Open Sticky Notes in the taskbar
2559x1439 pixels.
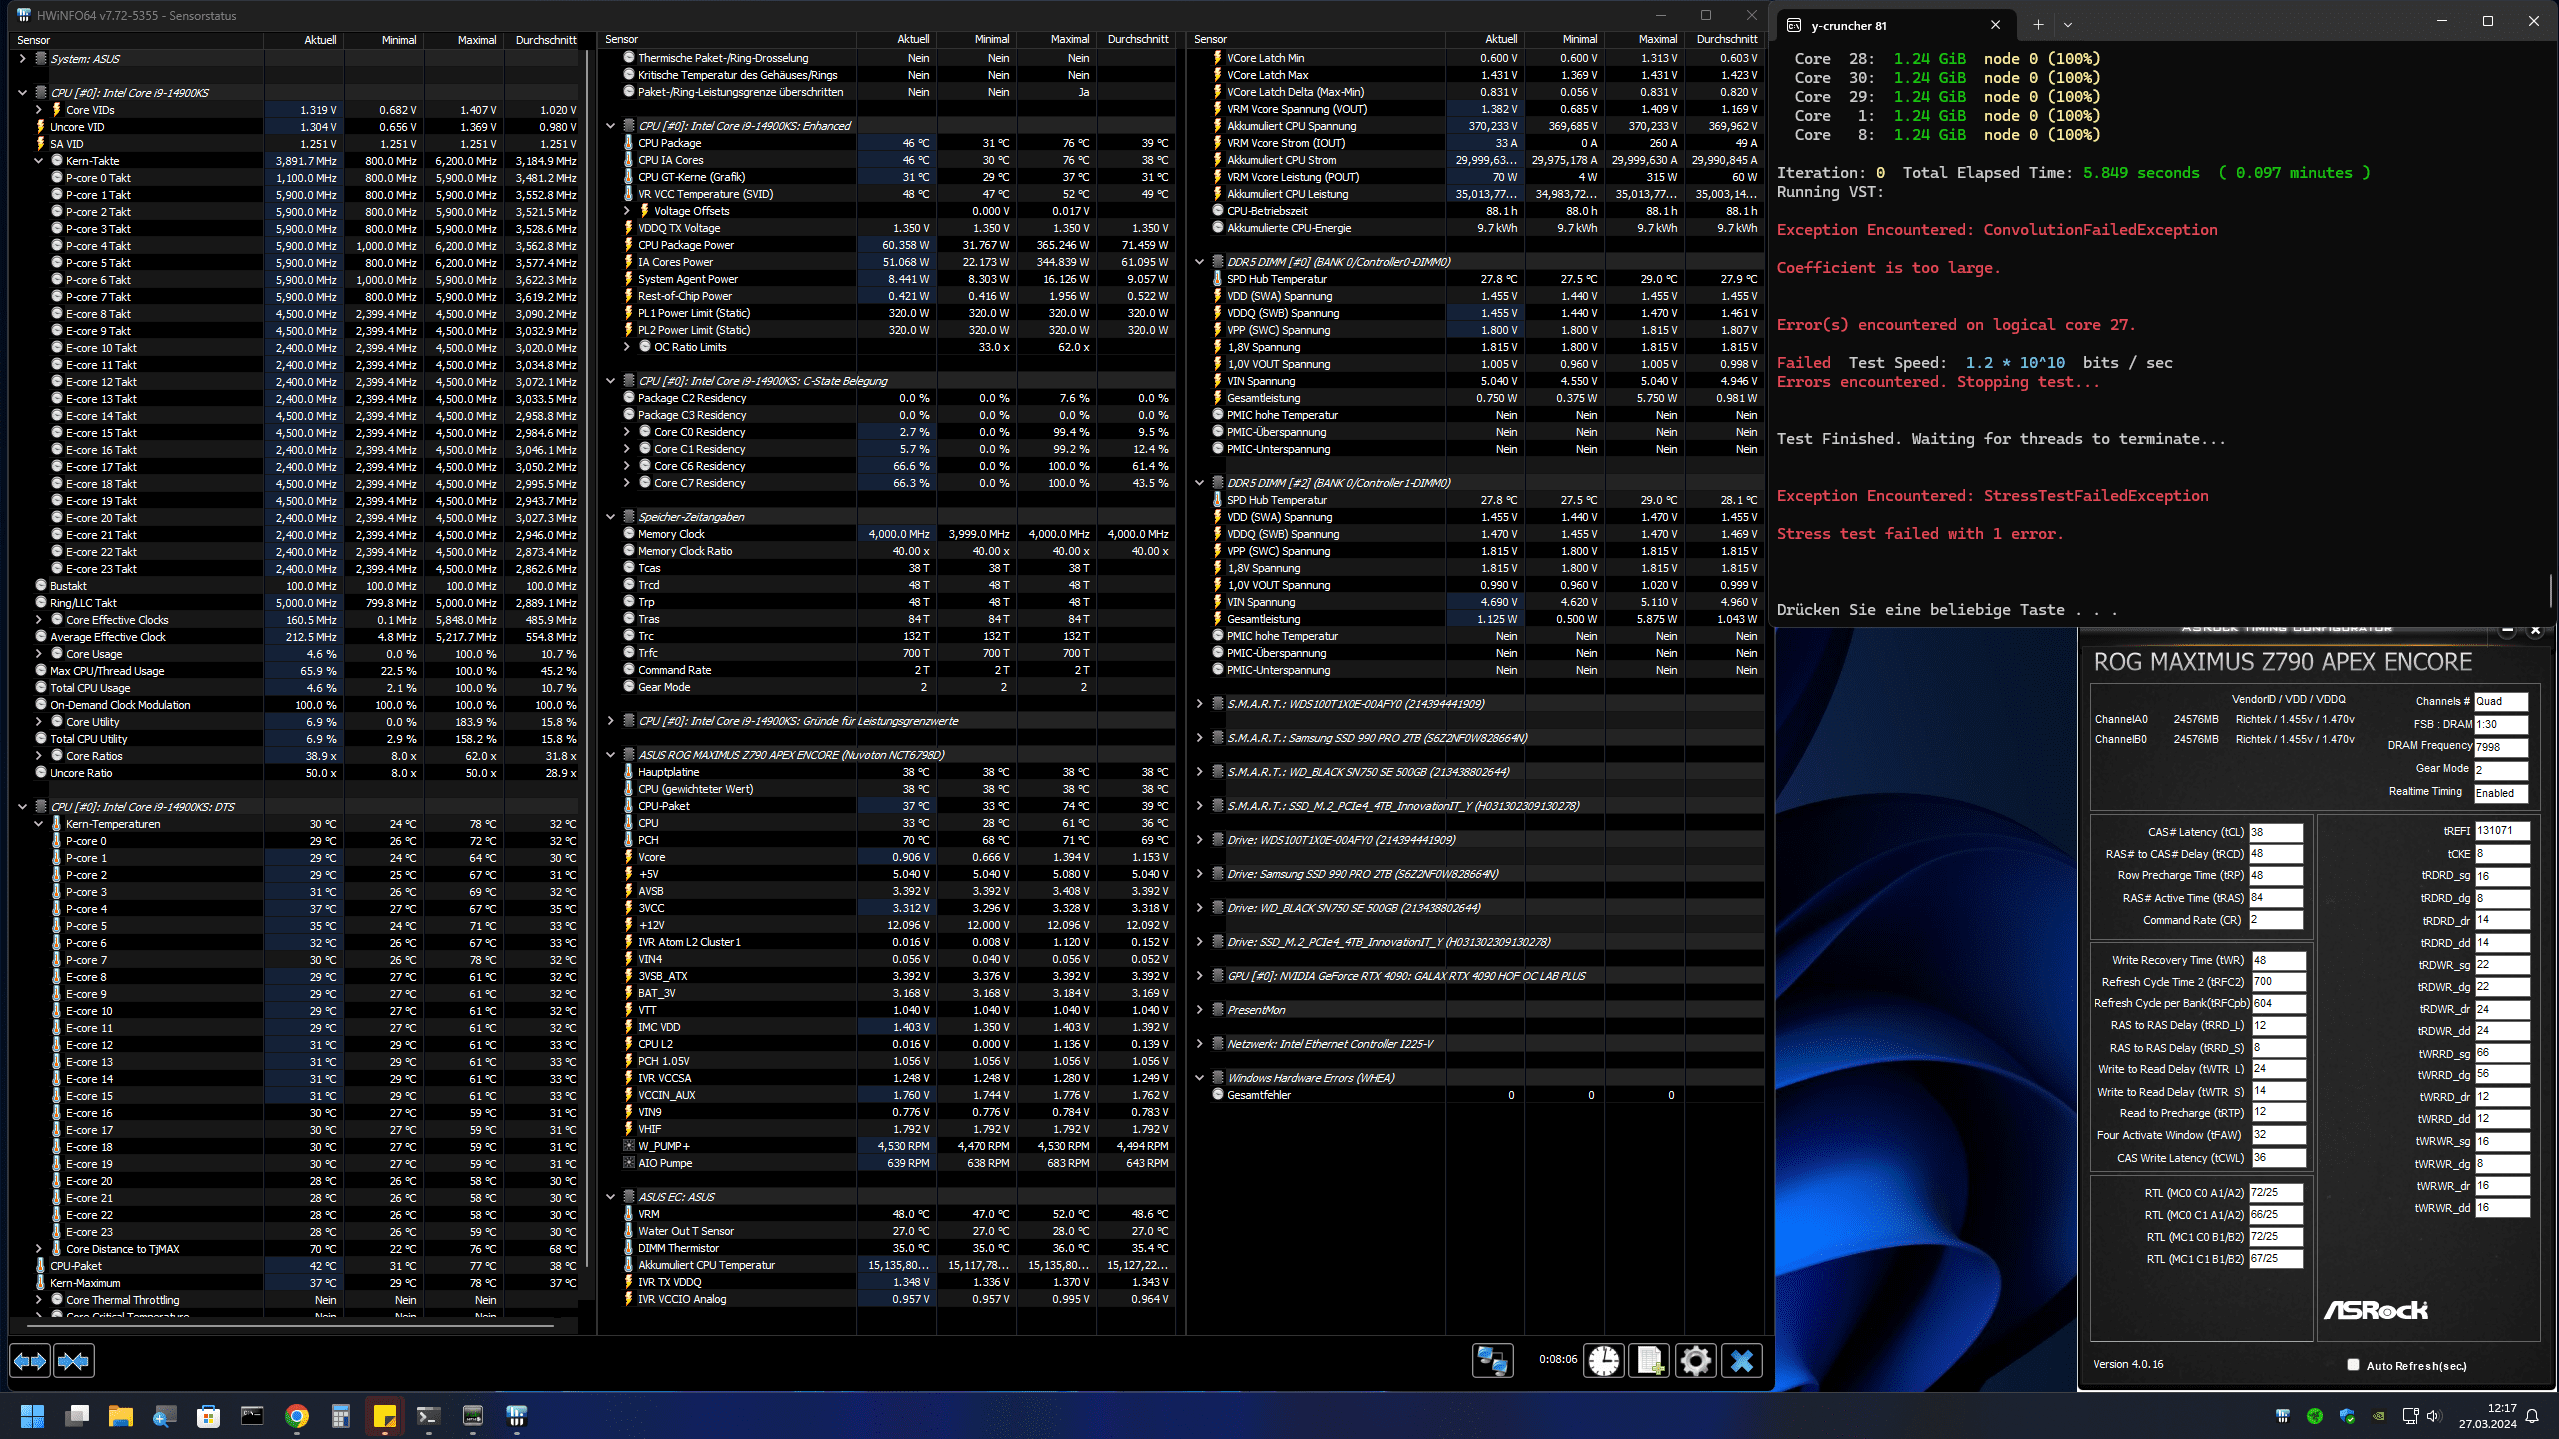[385, 1416]
